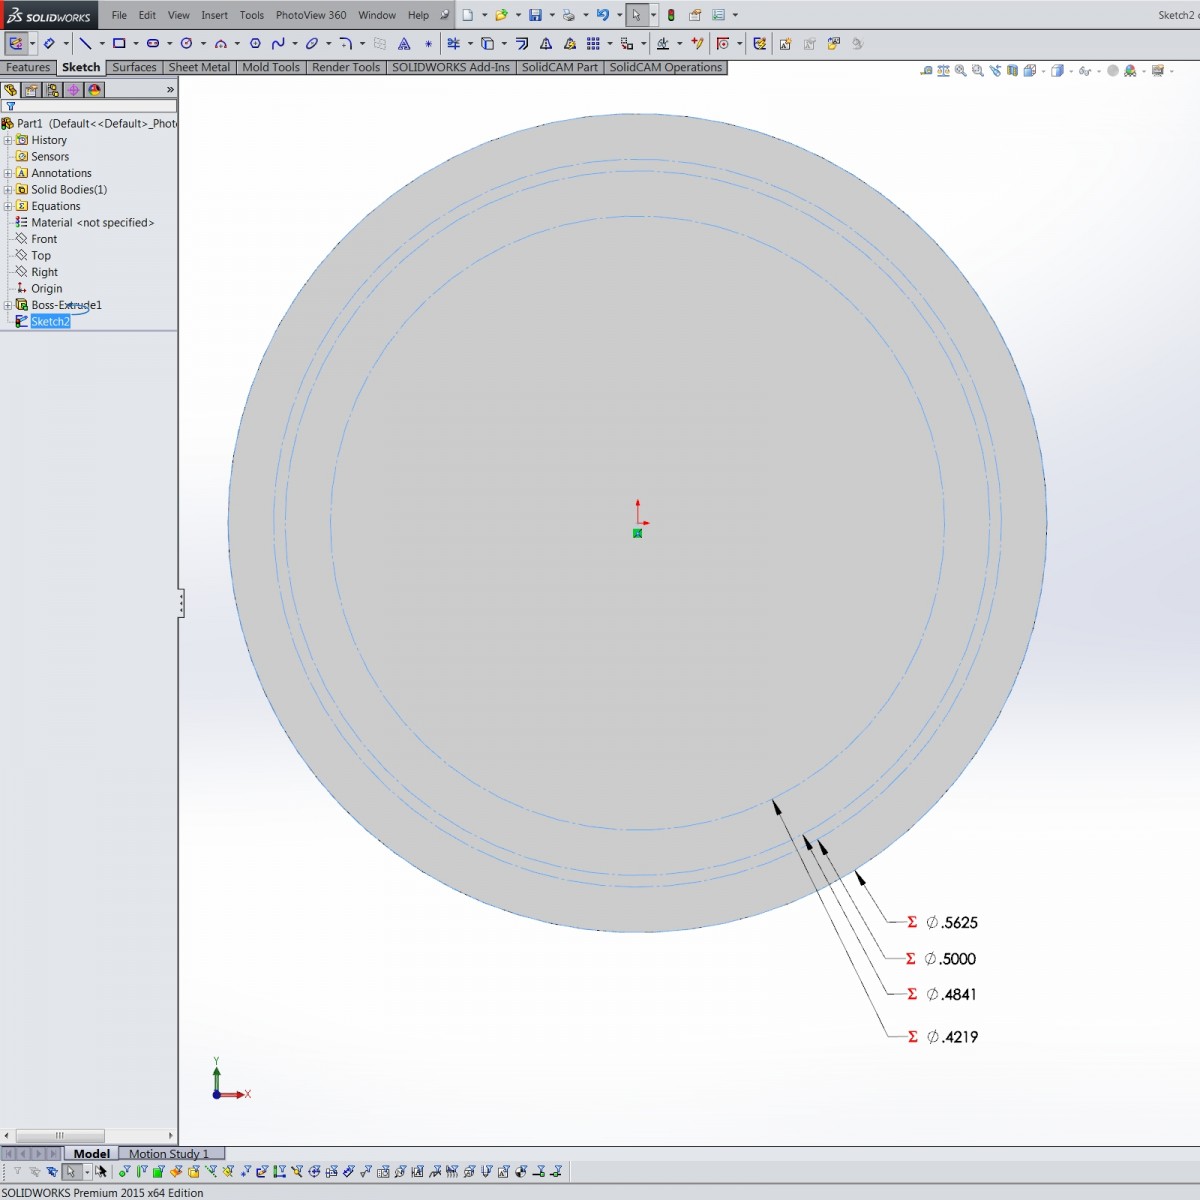Viewport: 1200px width, 1200px height.
Task: Select the Line sketch tool
Action: point(85,43)
